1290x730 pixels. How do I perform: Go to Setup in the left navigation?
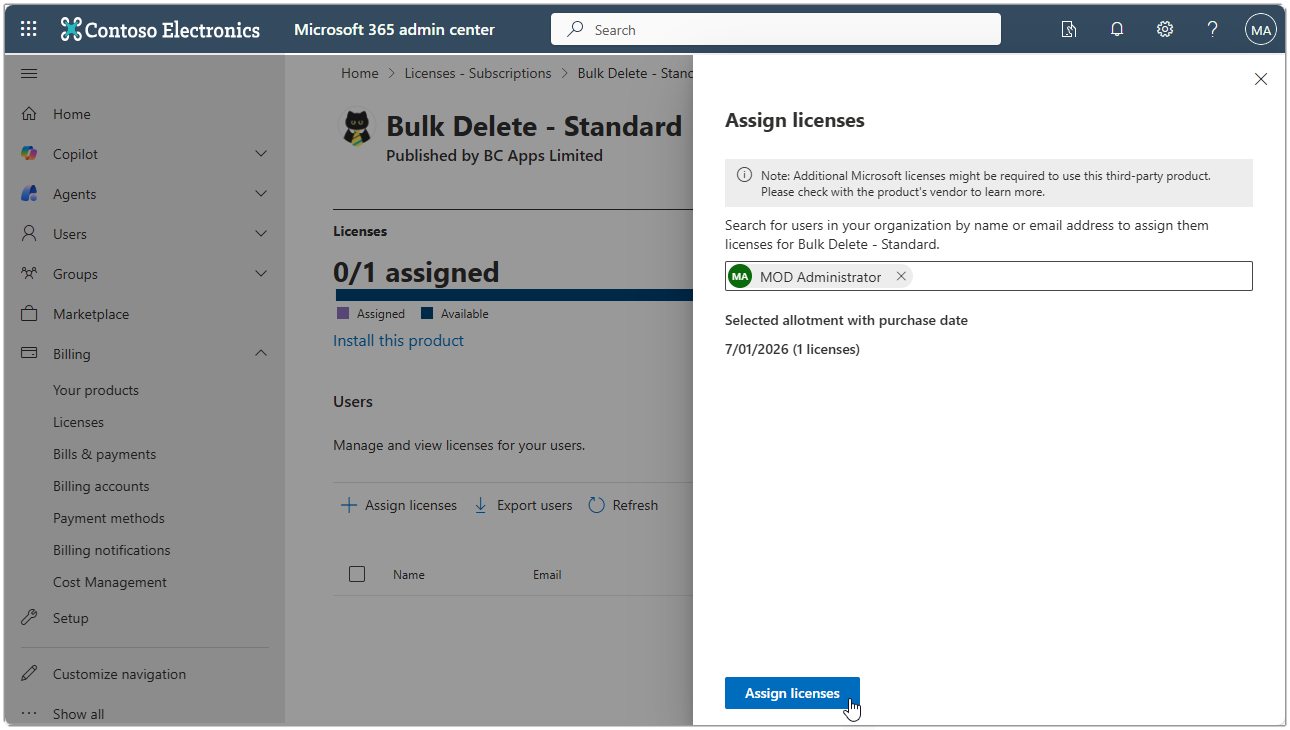click(68, 617)
